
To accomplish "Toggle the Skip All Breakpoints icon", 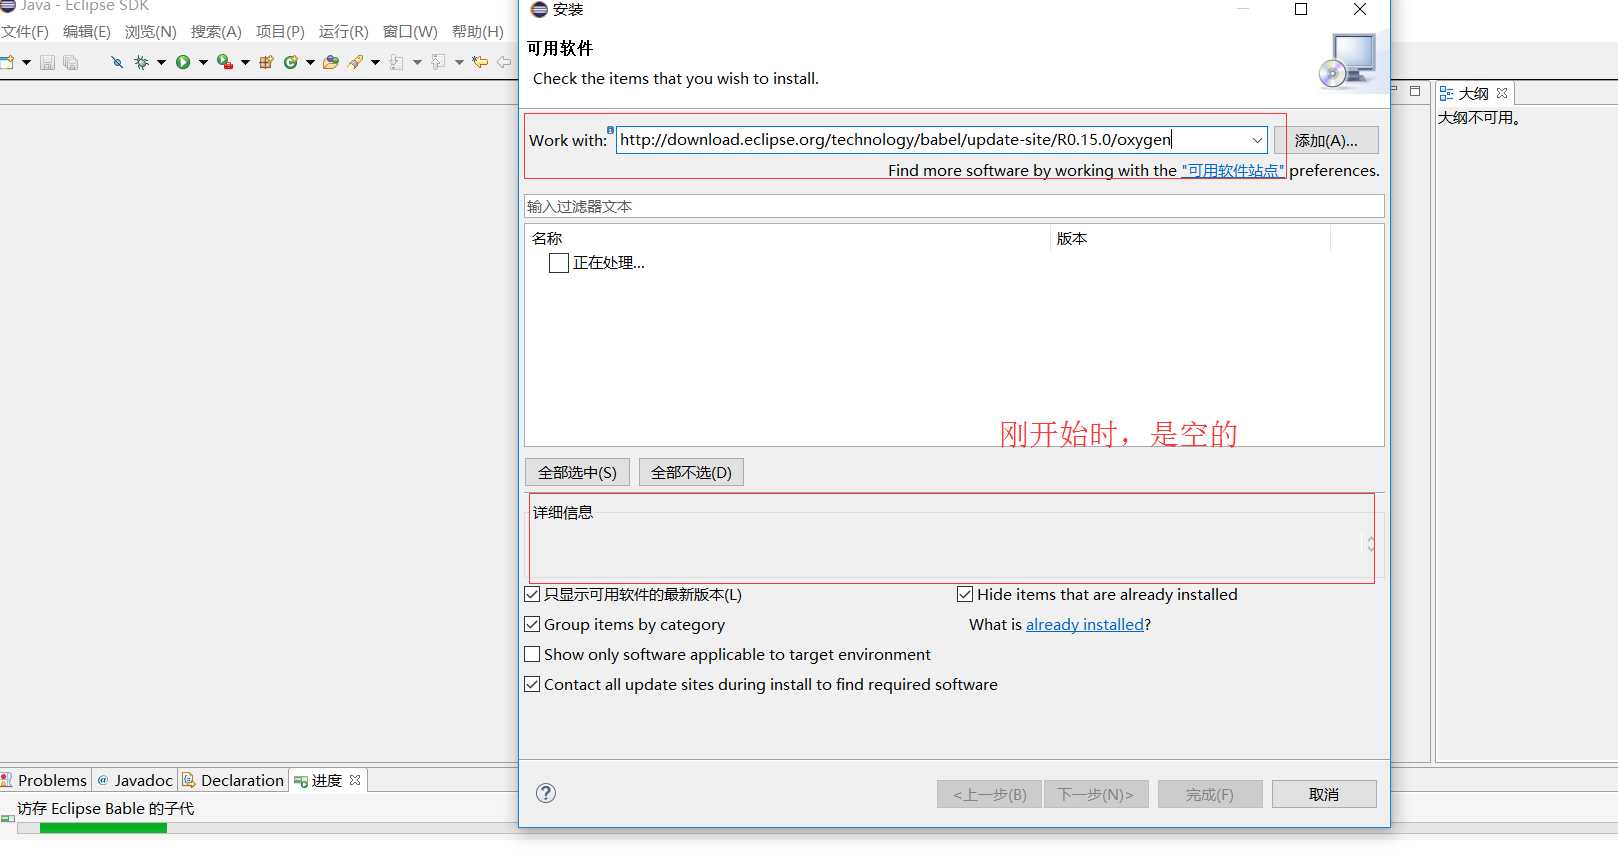I will pyautogui.click(x=117, y=62).
